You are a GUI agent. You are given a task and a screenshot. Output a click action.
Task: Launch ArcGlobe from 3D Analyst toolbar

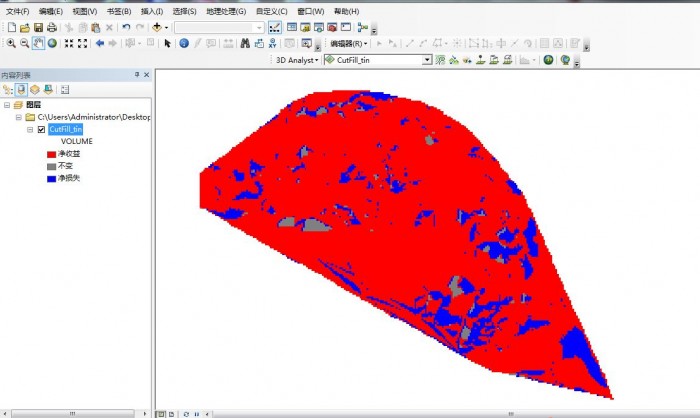565,60
